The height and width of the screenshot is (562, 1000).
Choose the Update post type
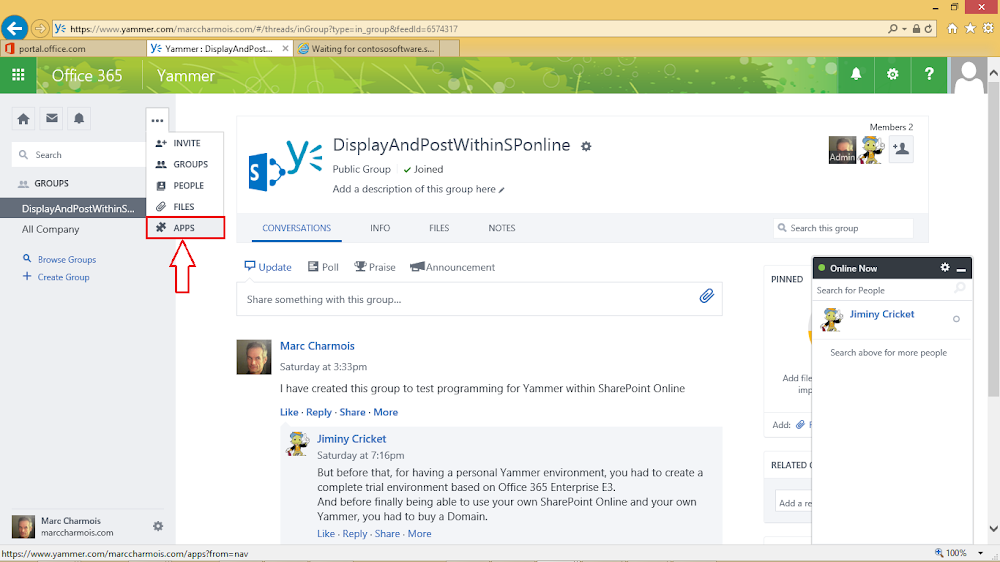click(268, 267)
